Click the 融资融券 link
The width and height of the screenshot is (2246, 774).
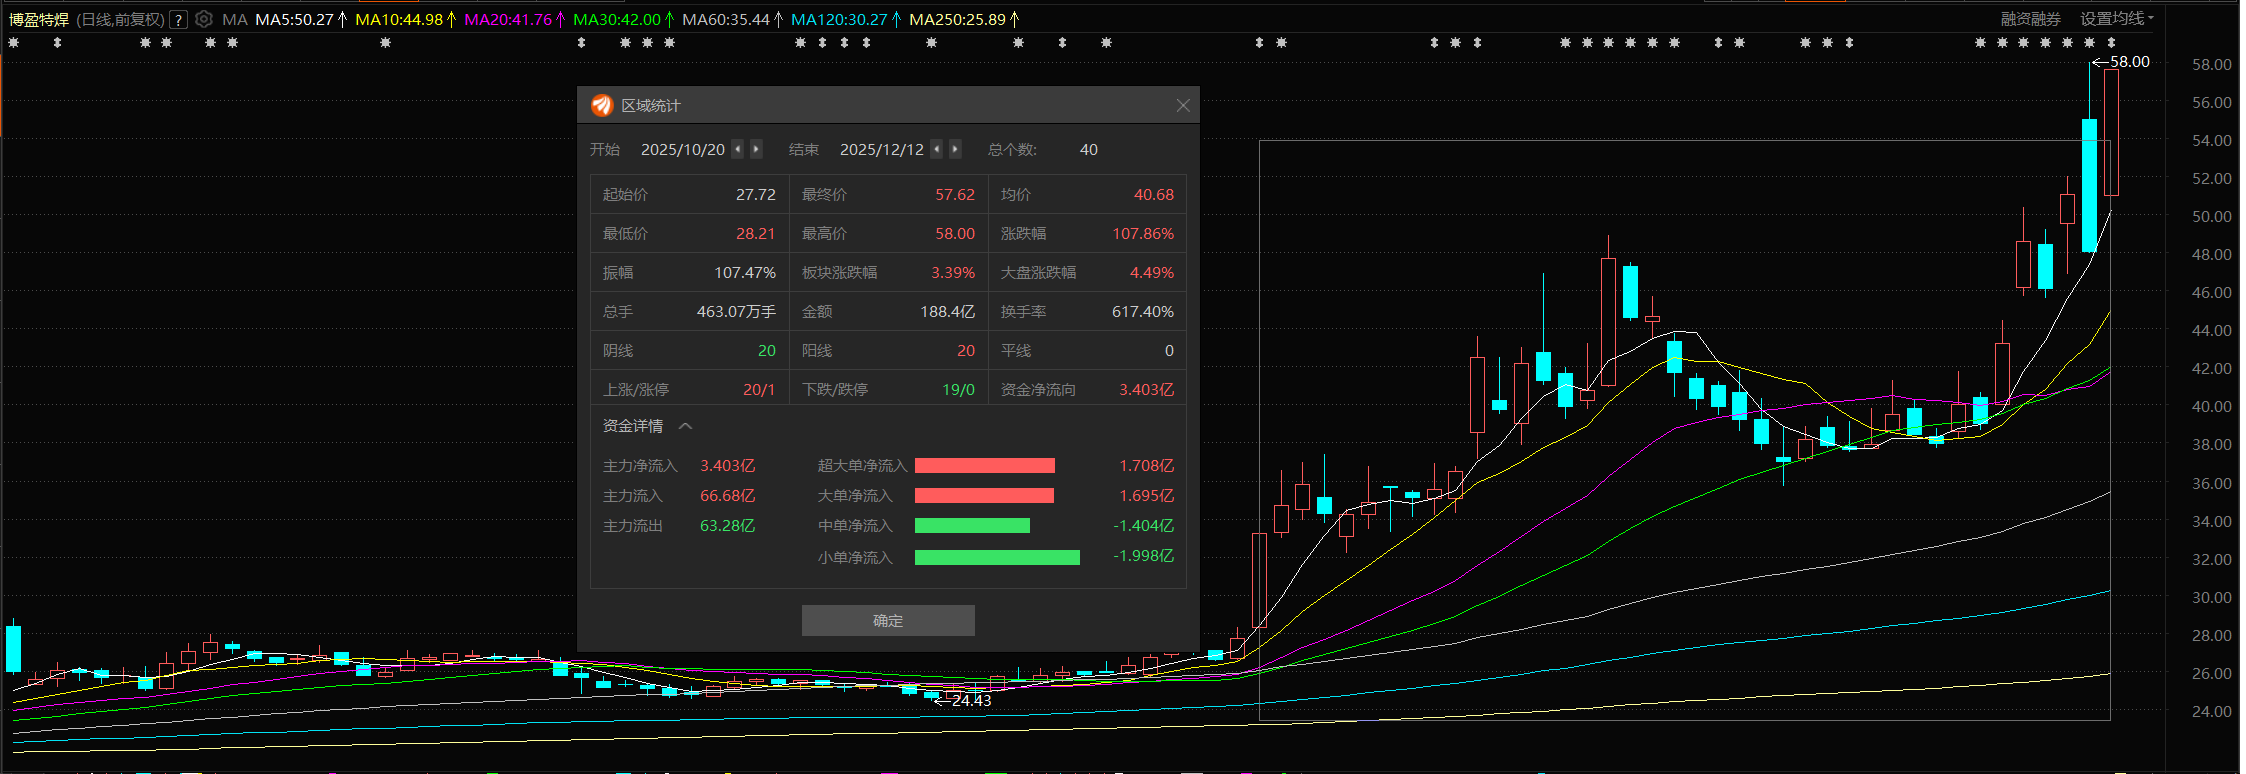pos(2030,19)
